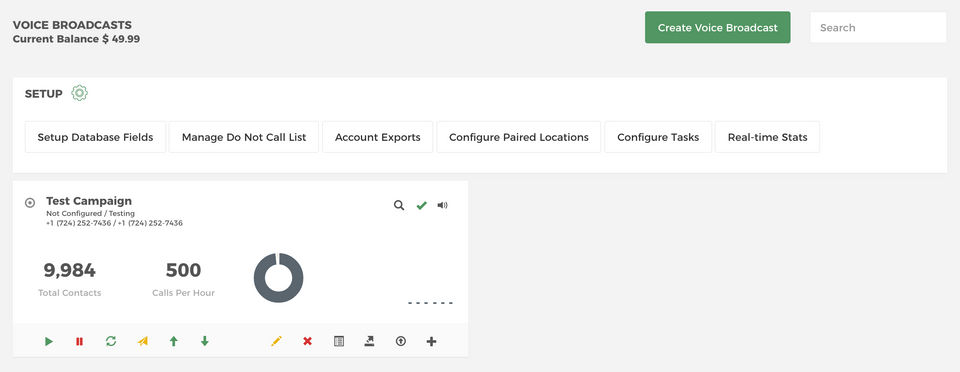Click Create Voice Broadcast button
This screenshot has width=960, height=372.
(x=718, y=28)
